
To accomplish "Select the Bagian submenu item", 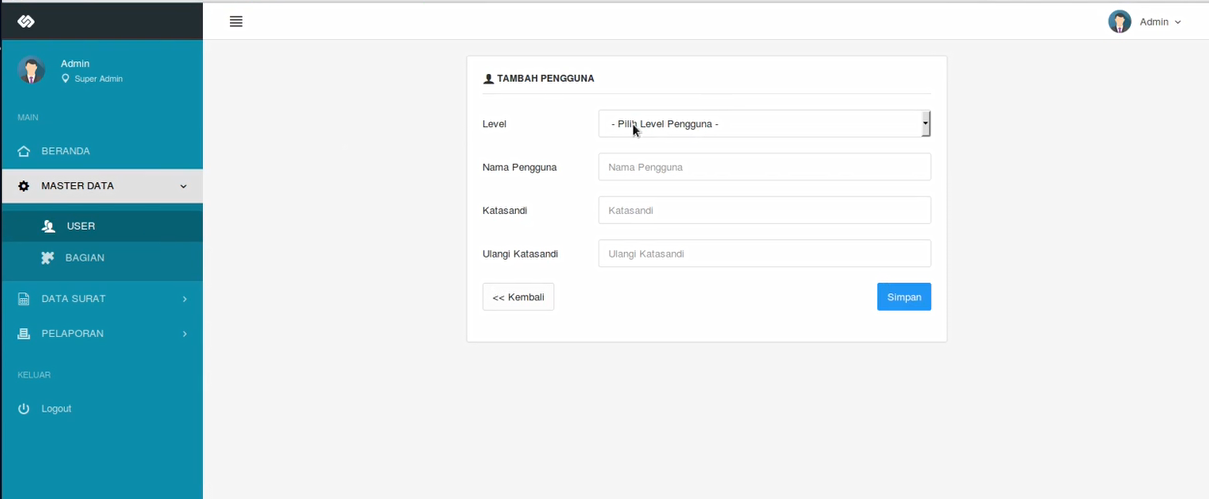I will (85, 258).
